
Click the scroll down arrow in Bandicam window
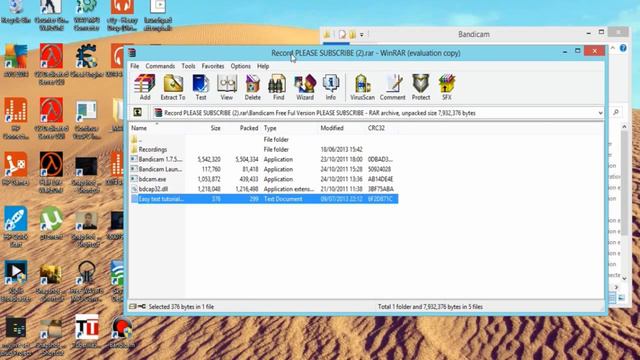[624, 278]
